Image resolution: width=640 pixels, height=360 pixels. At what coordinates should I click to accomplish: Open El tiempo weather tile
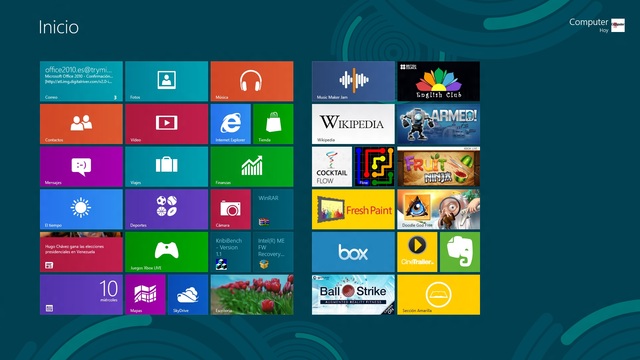coord(81,209)
